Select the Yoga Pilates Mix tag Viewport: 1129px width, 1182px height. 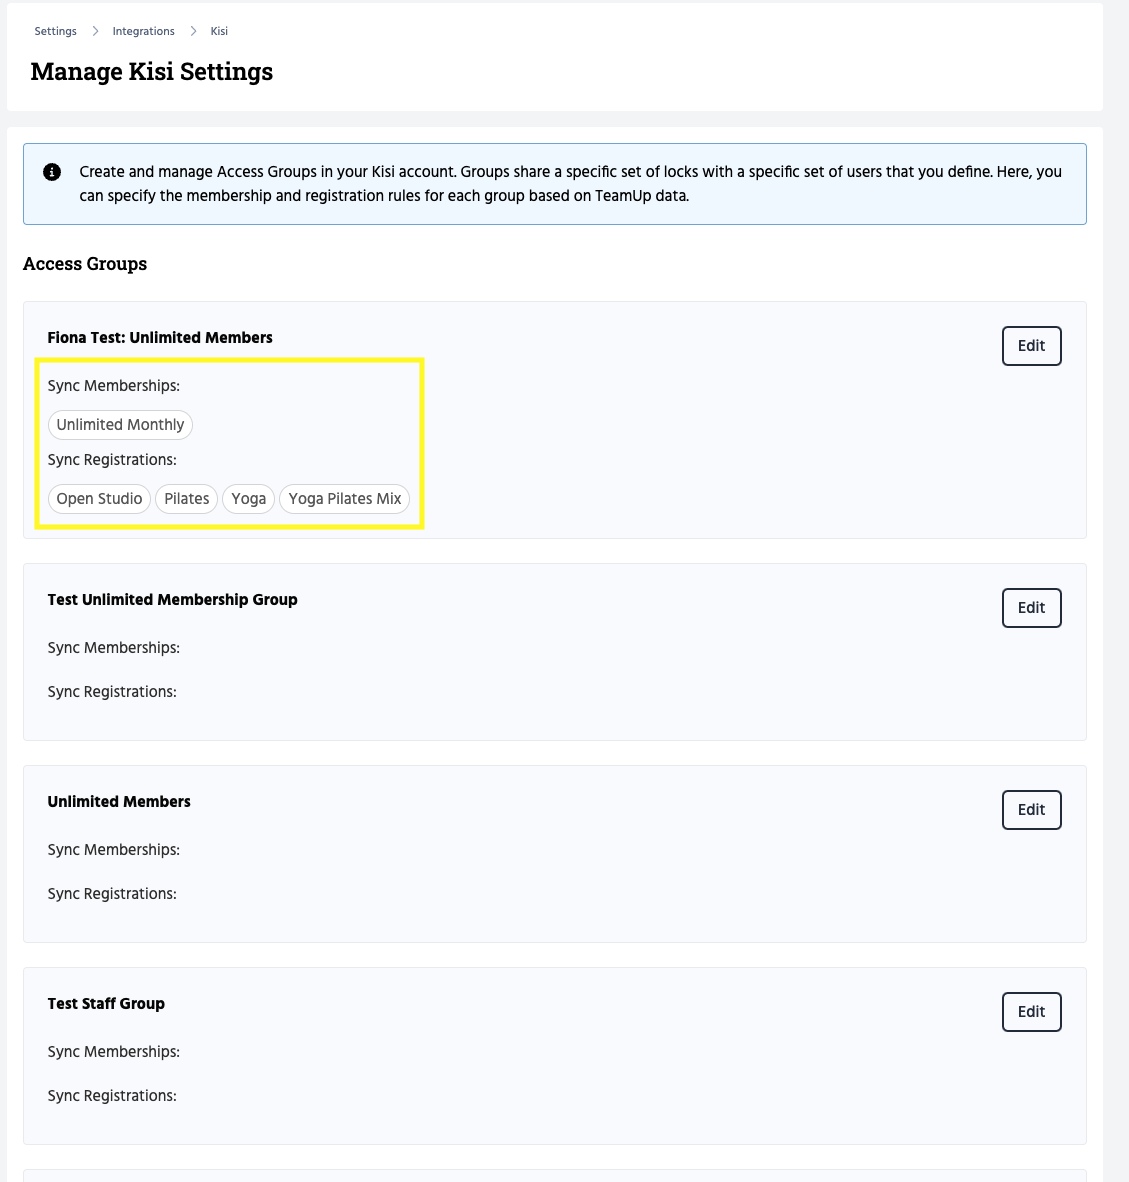coord(344,499)
